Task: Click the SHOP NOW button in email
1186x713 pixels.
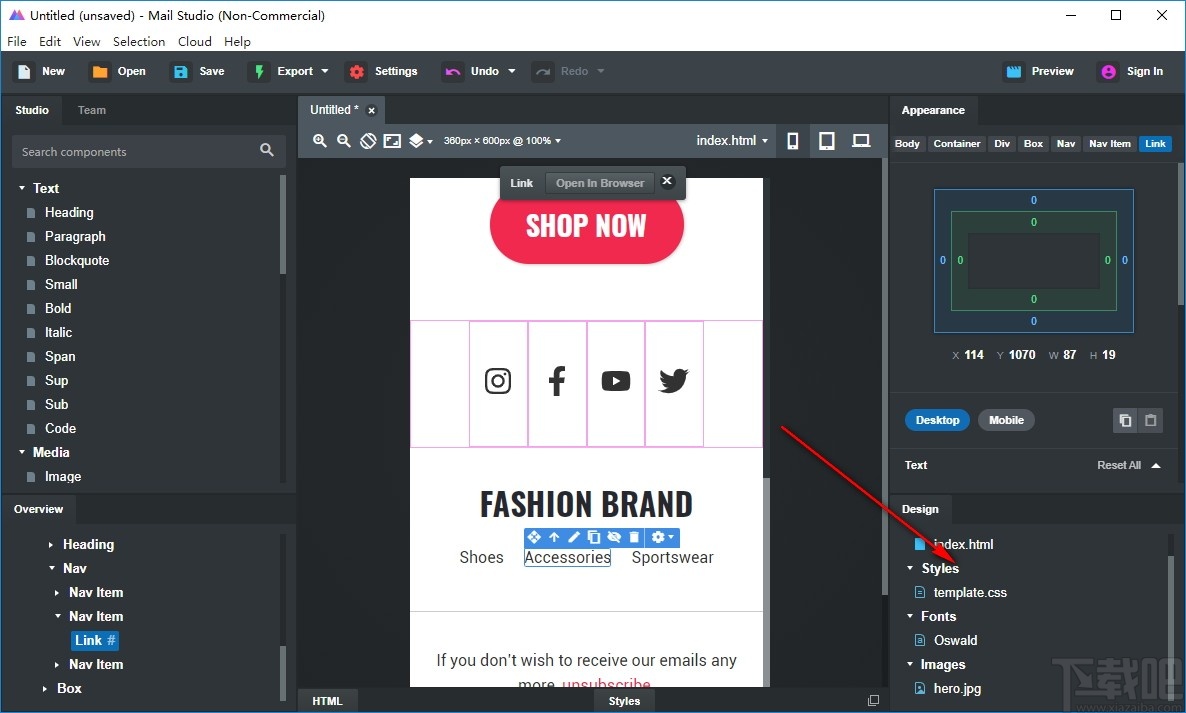Action: [586, 226]
